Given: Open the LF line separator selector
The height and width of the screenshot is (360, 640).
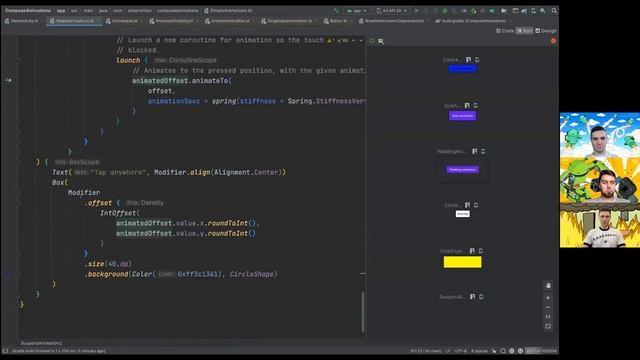Looking at the screenshot, I should tap(448, 351).
